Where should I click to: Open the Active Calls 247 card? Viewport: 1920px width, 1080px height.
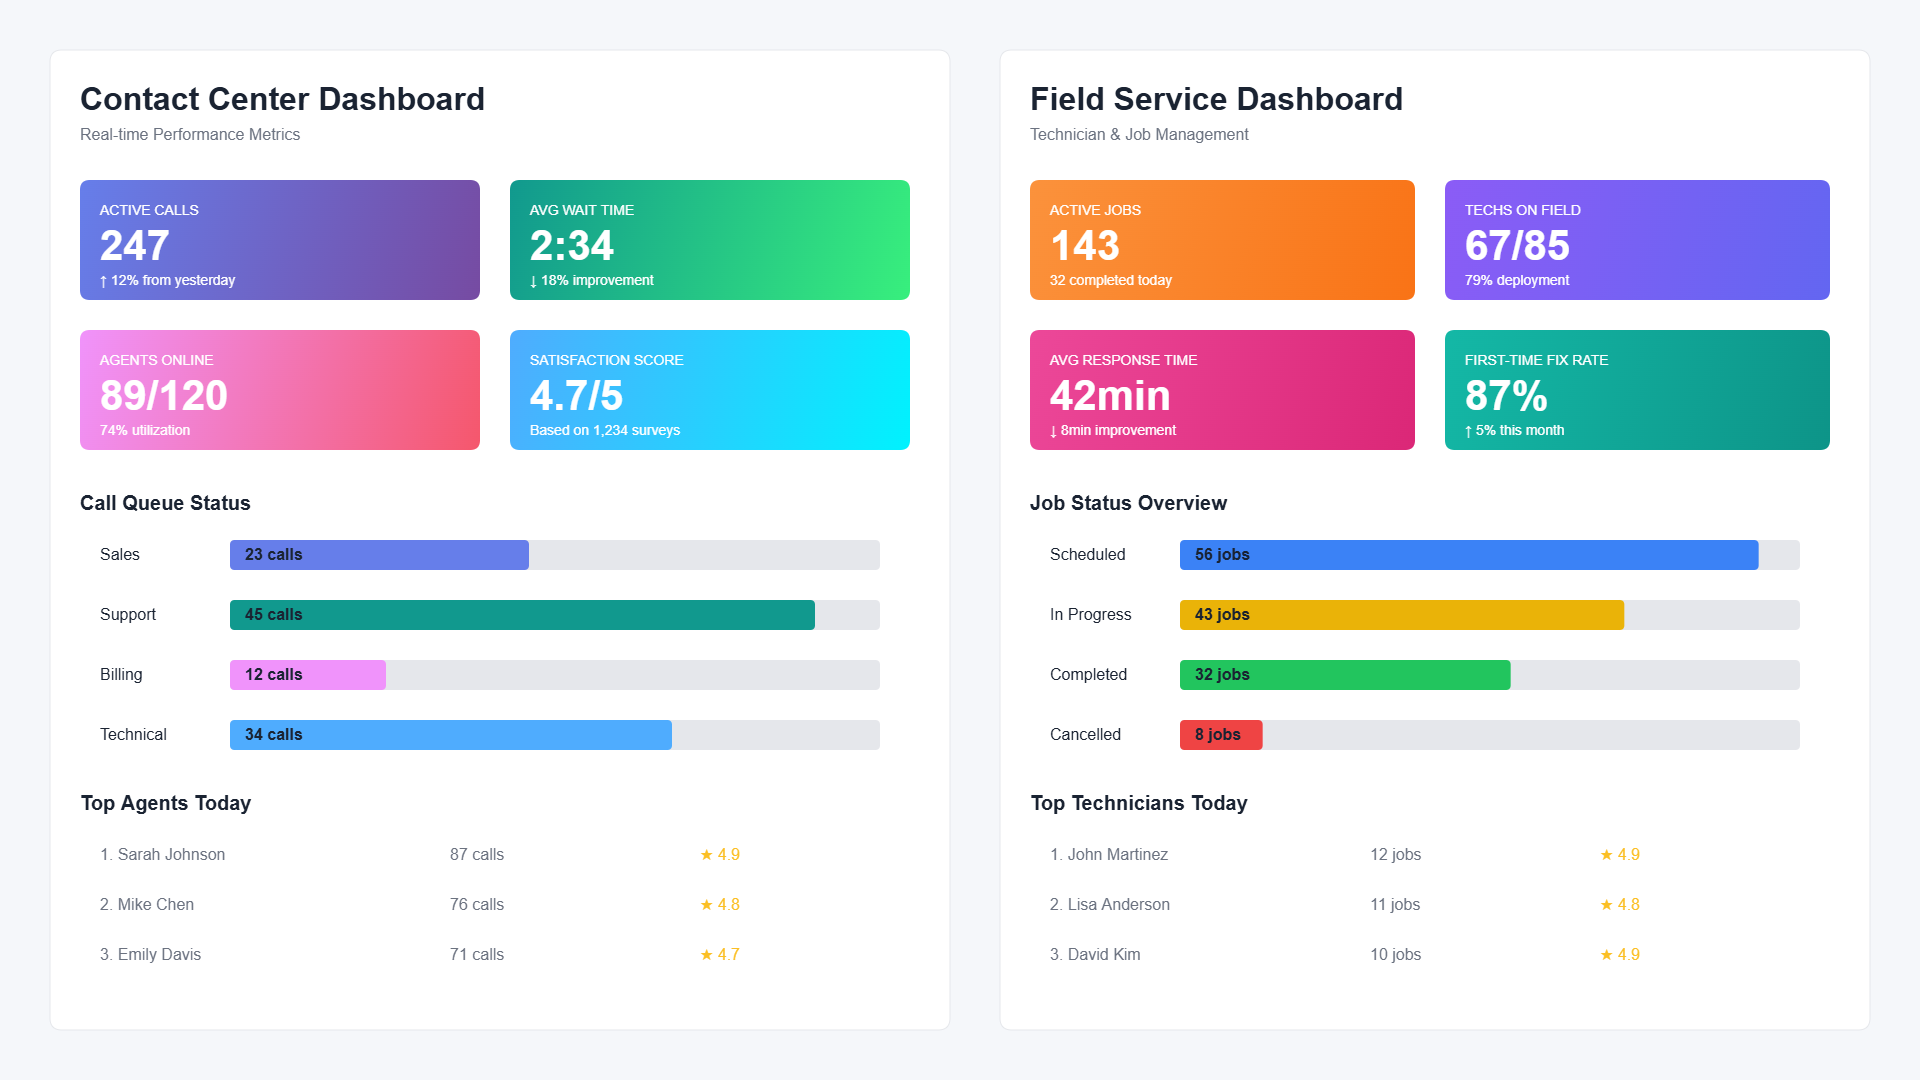(x=280, y=240)
